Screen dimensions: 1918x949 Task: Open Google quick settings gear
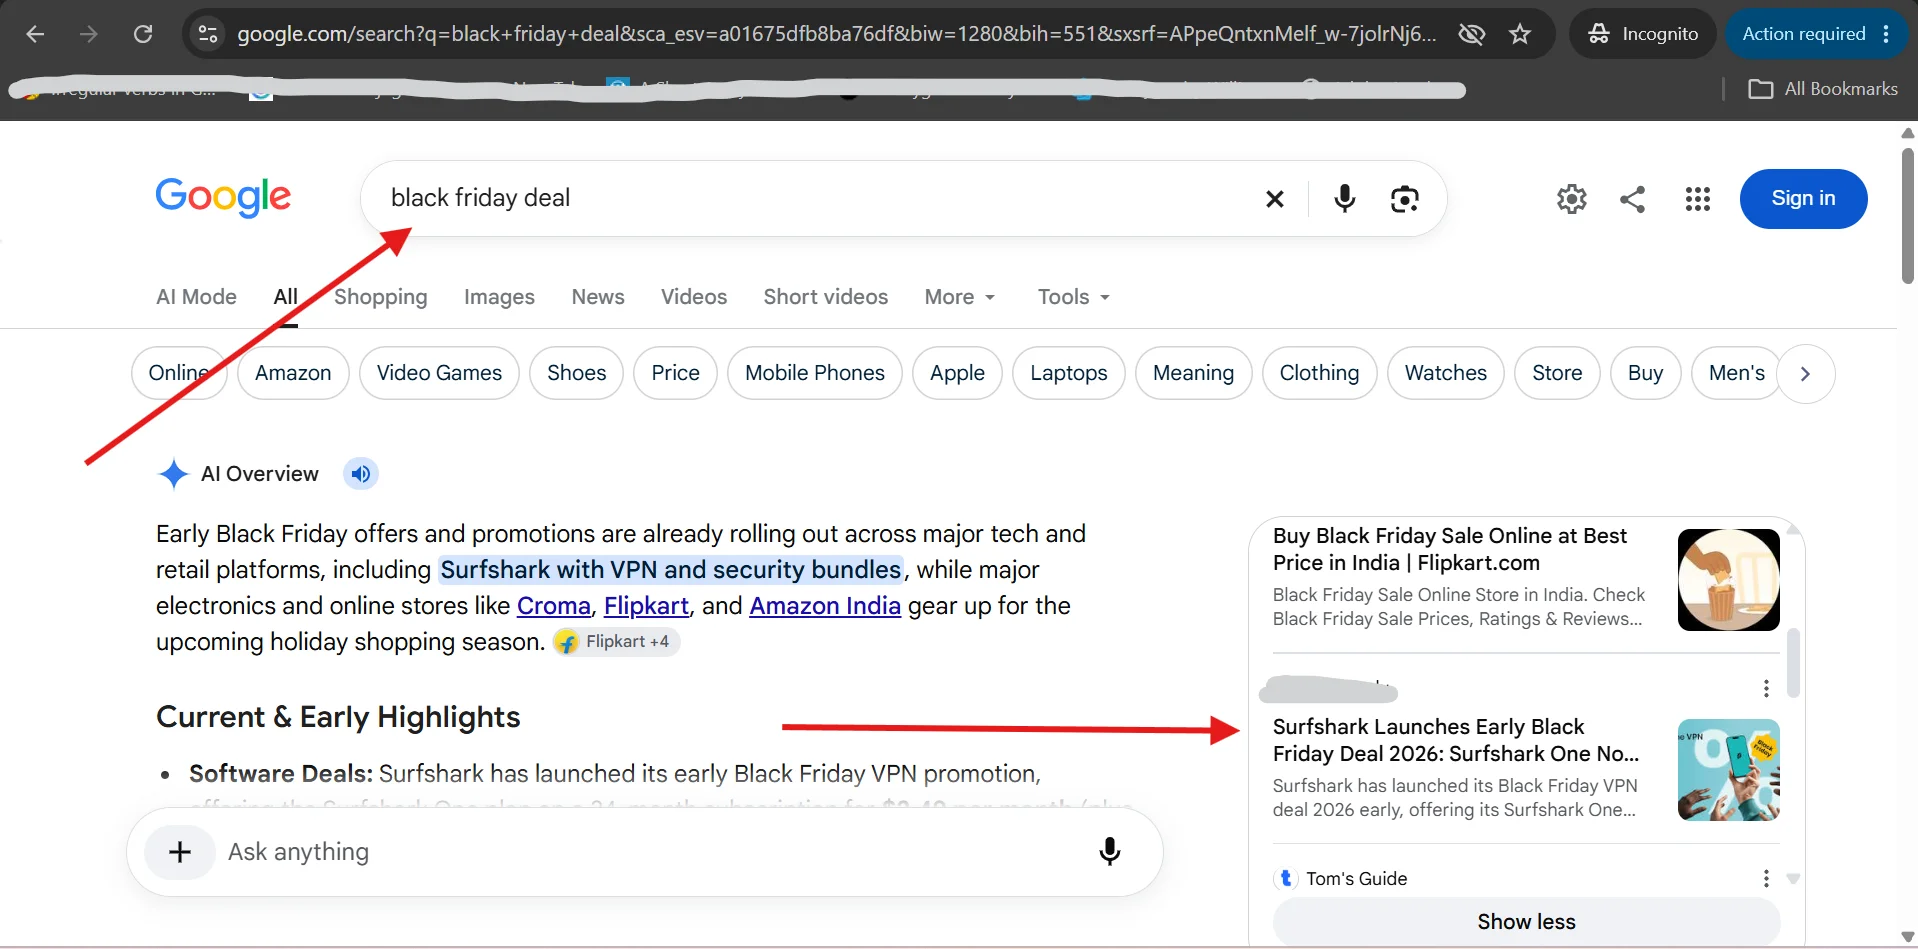click(1572, 199)
